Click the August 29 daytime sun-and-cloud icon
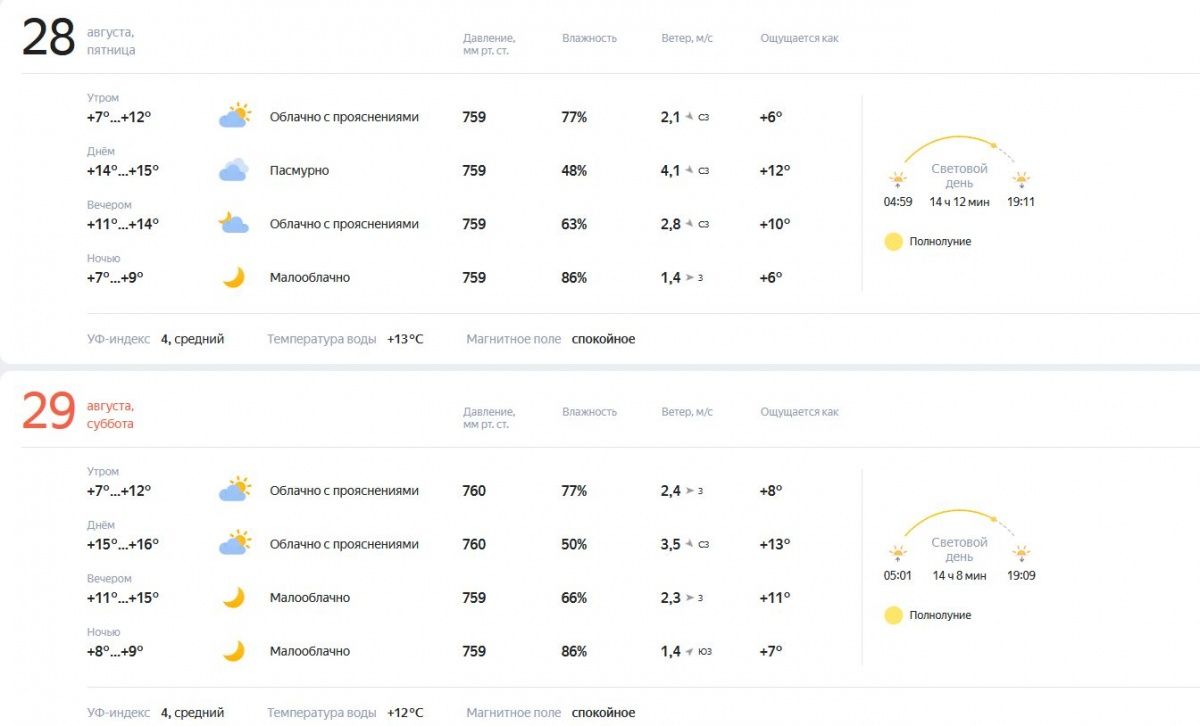The image size is (1200, 726). tap(234, 544)
